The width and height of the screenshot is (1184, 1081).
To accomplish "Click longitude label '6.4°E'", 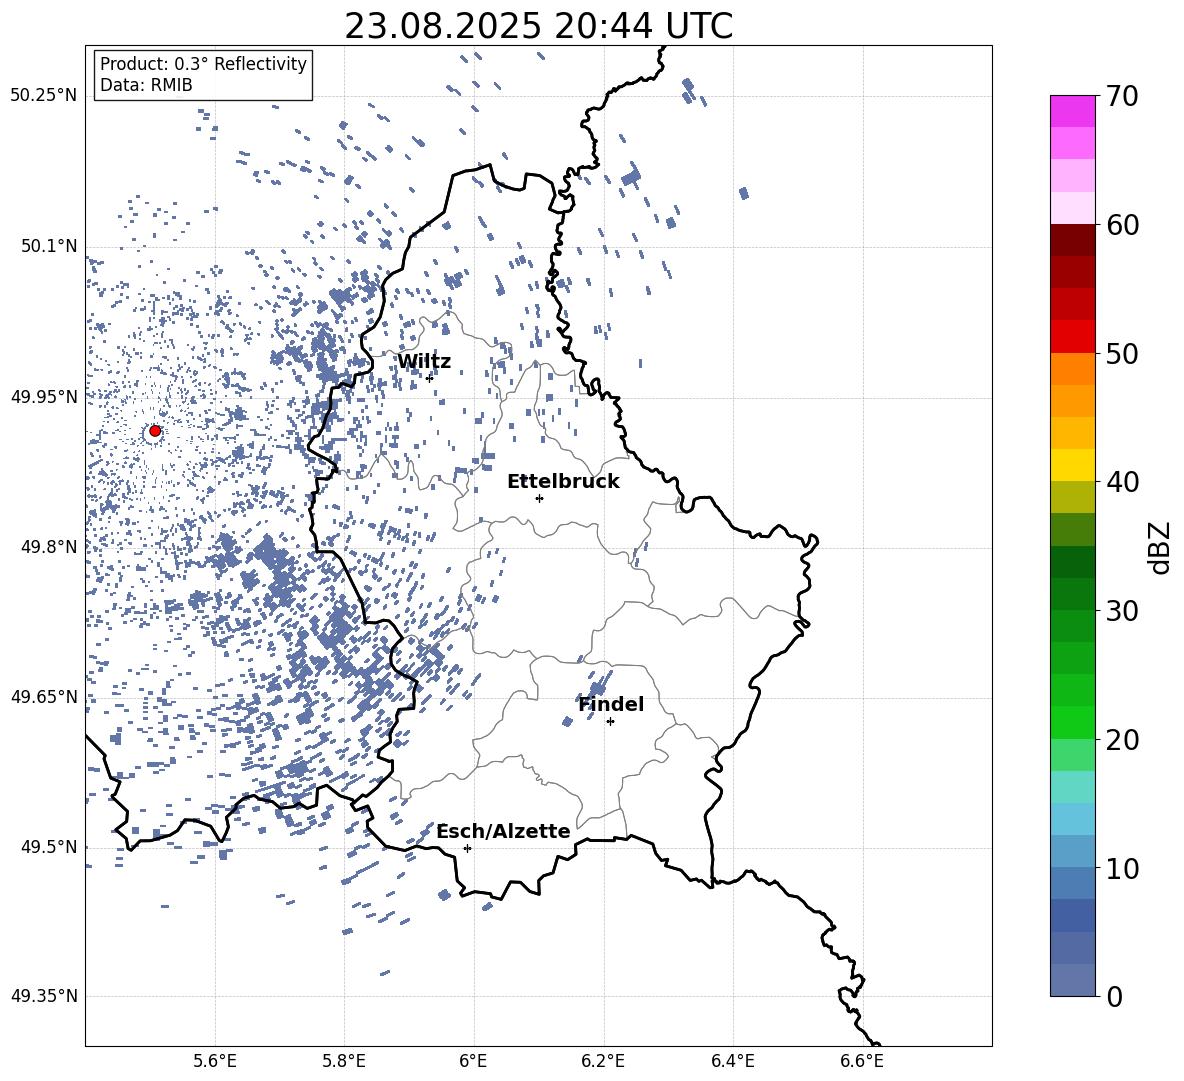I will point(732,1061).
